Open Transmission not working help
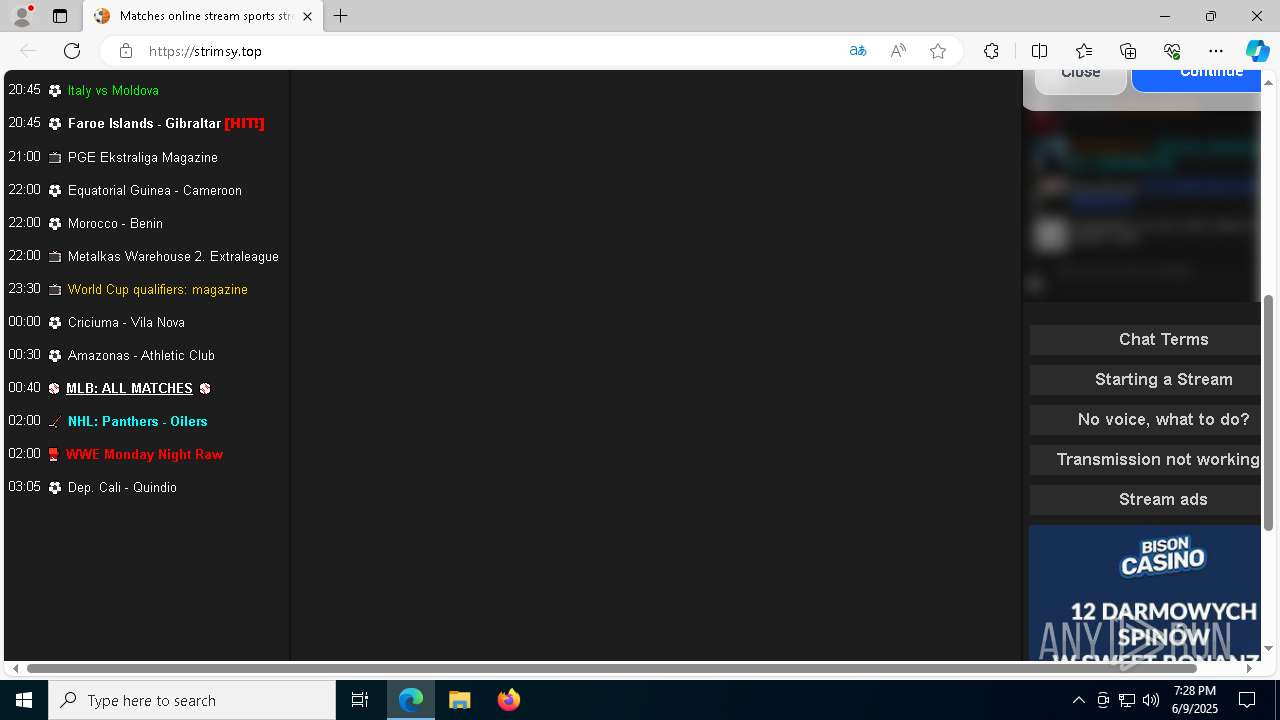Viewport: 1280px width, 720px height. (x=1145, y=459)
